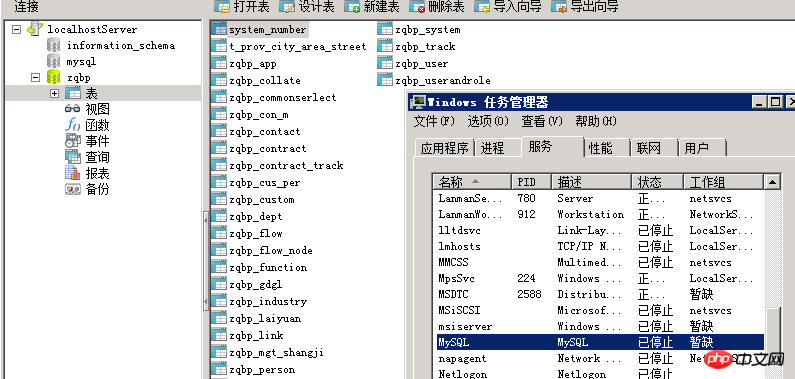This screenshot has height=379, width=795.
Task: Select the information_schema database icon
Action: [53, 45]
